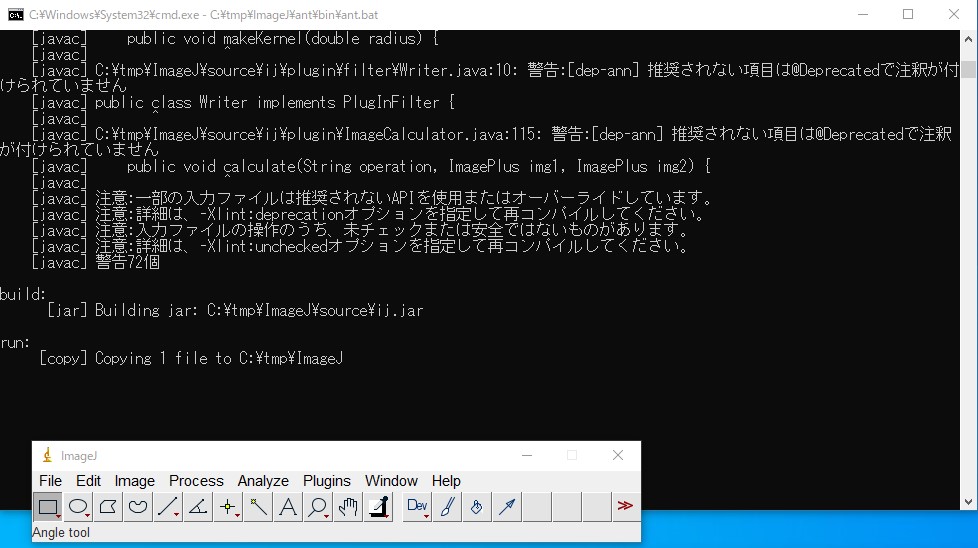This screenshot has width=978, height=548.
Task: Minimize the cmd.exe window
Action: click(863, 14)
